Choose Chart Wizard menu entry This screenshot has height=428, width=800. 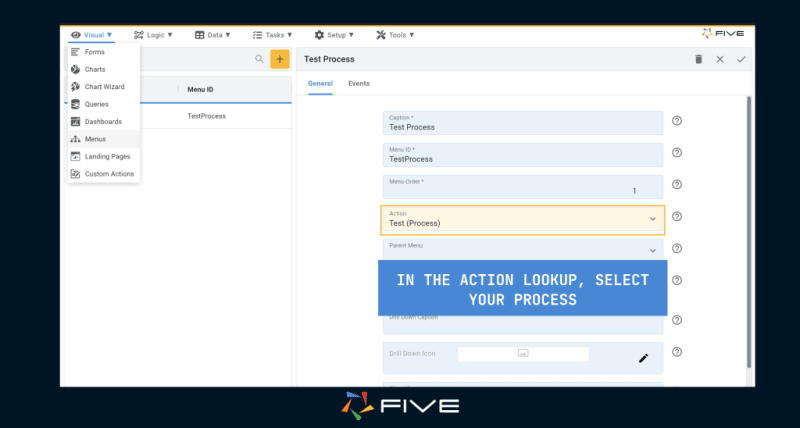(x=104, y=87)
